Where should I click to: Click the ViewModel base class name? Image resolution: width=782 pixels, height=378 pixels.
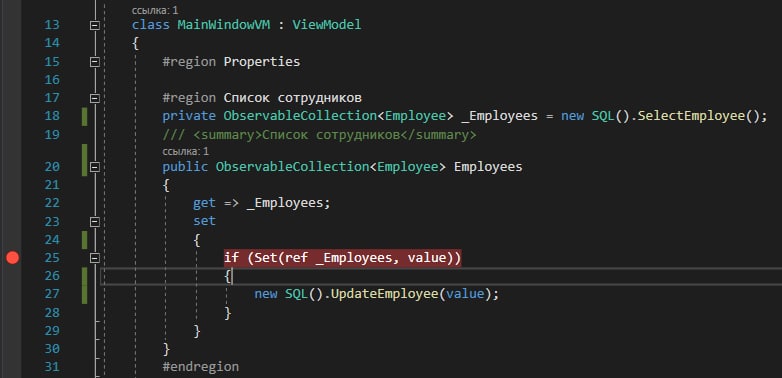327,24
